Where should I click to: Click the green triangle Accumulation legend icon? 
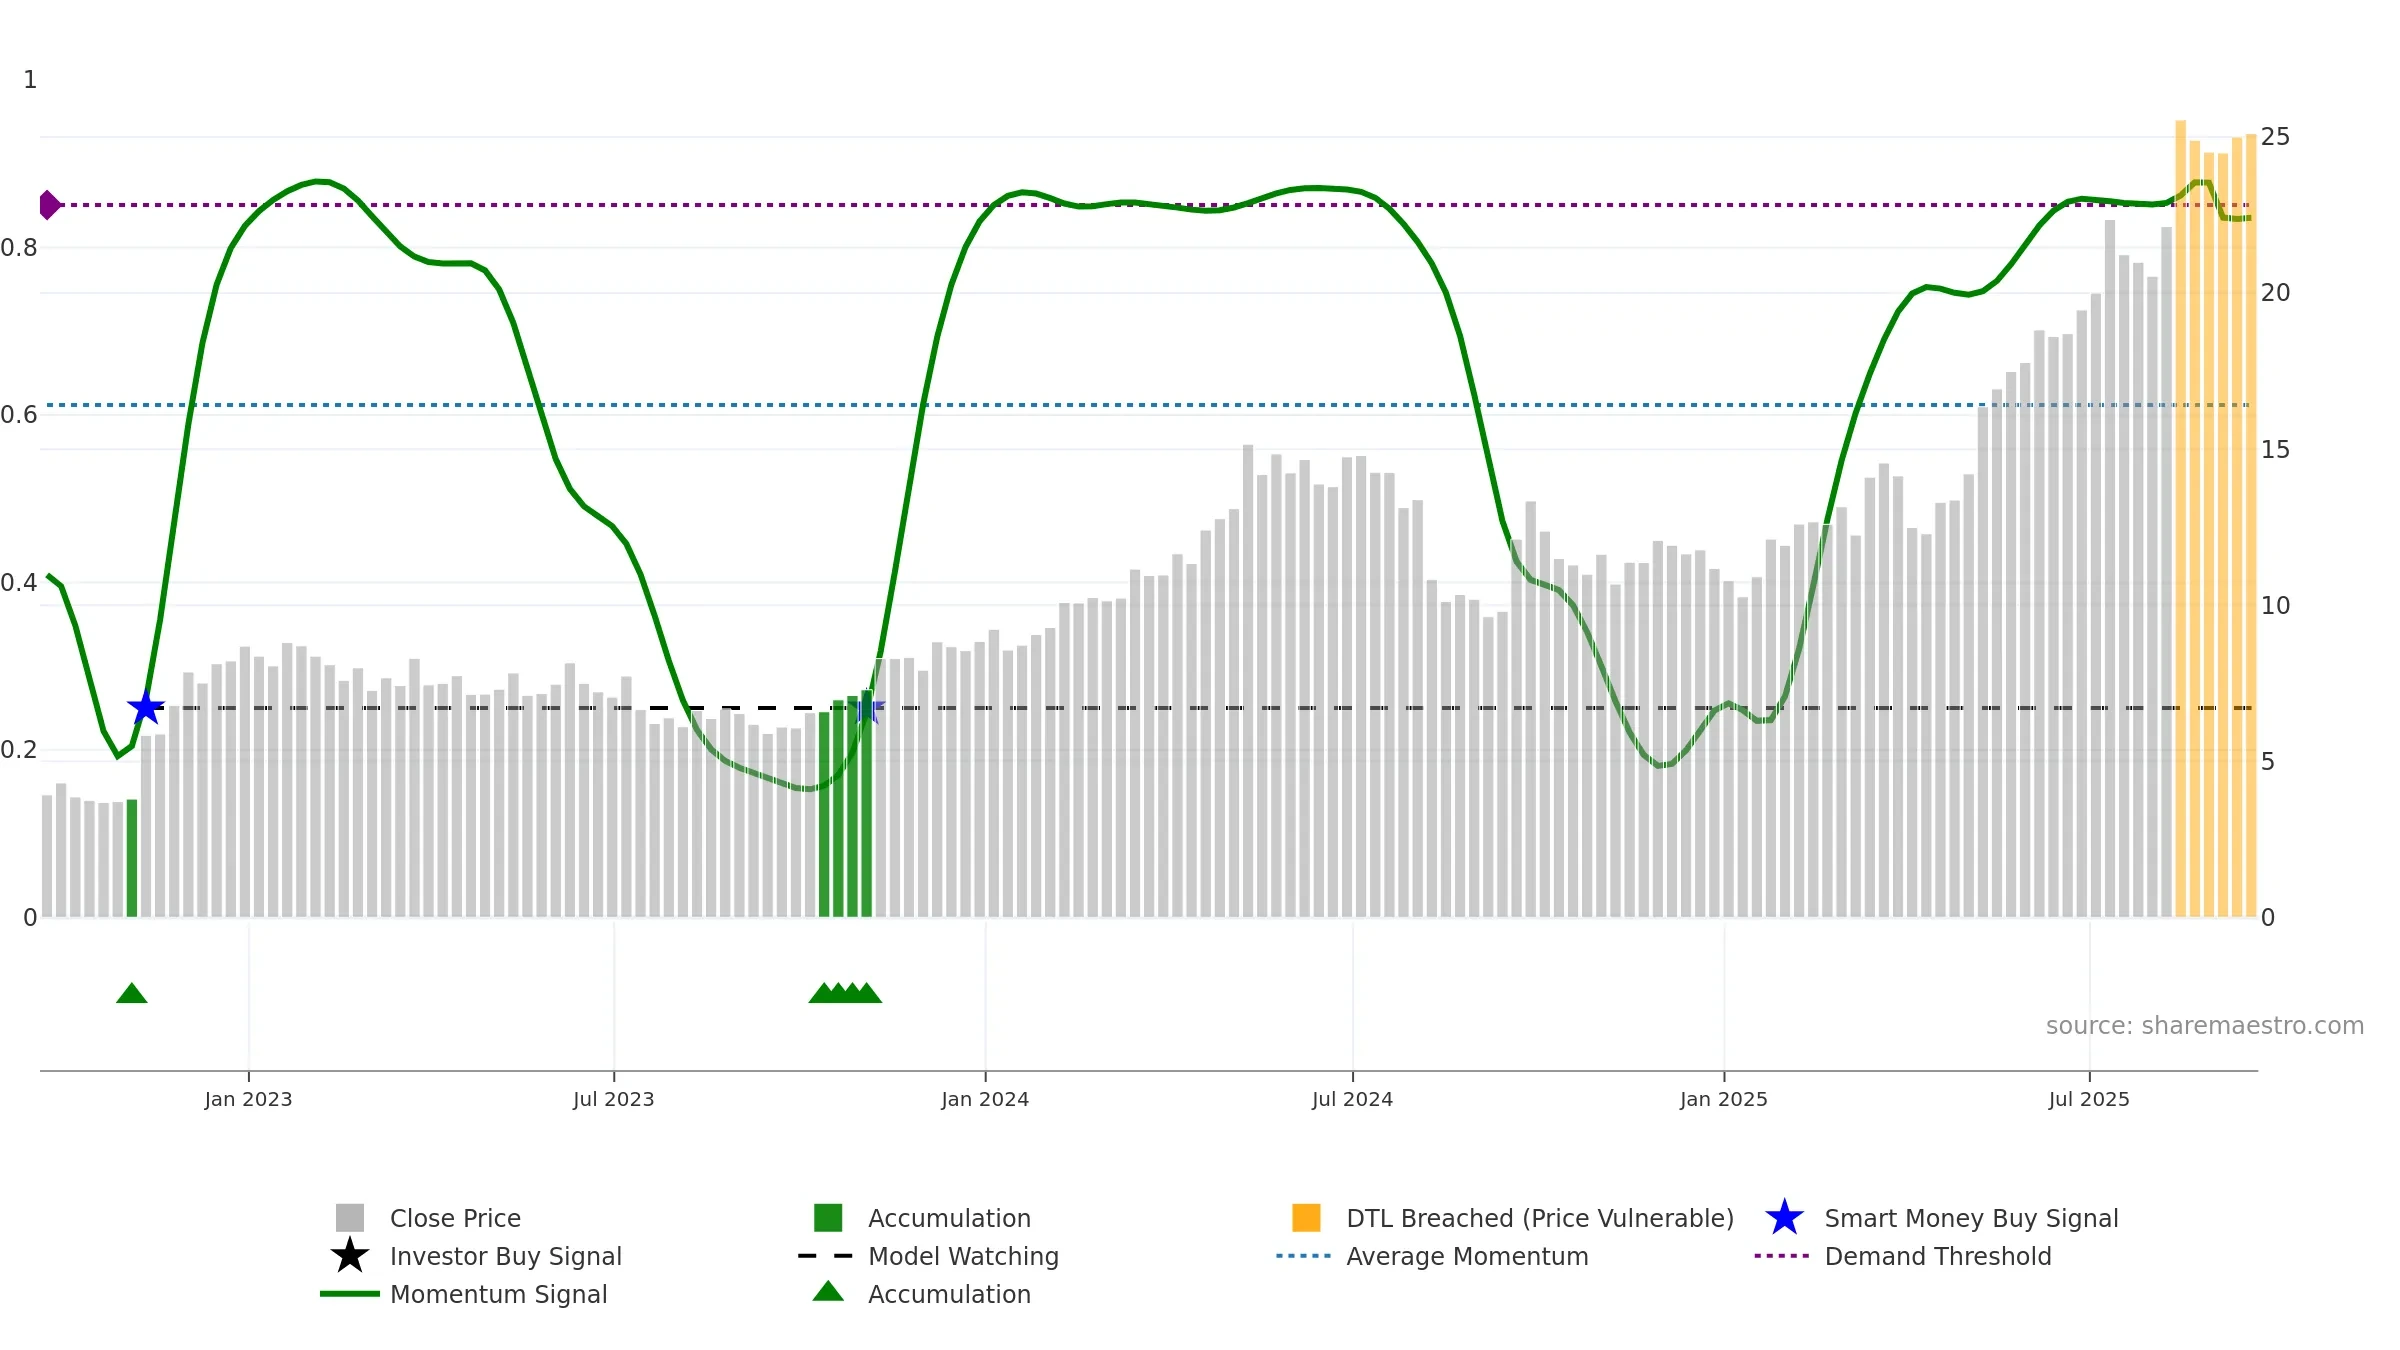(828, 1291)
